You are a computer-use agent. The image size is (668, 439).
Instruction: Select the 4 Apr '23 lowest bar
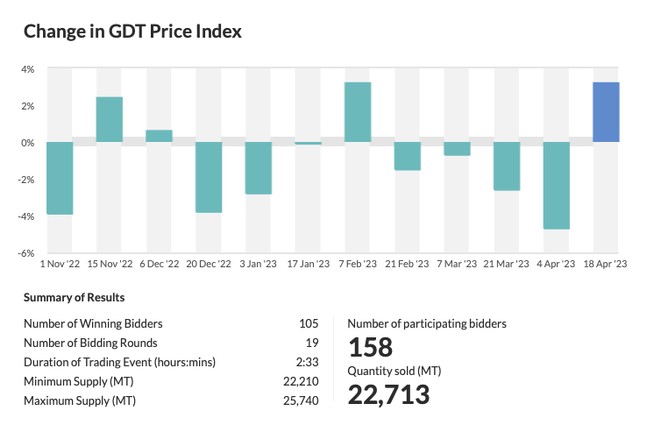click(x=556, y=185)
